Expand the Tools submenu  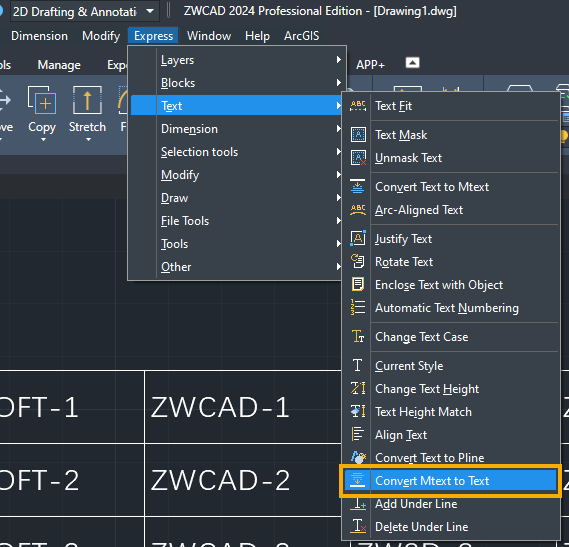[236, 244]
